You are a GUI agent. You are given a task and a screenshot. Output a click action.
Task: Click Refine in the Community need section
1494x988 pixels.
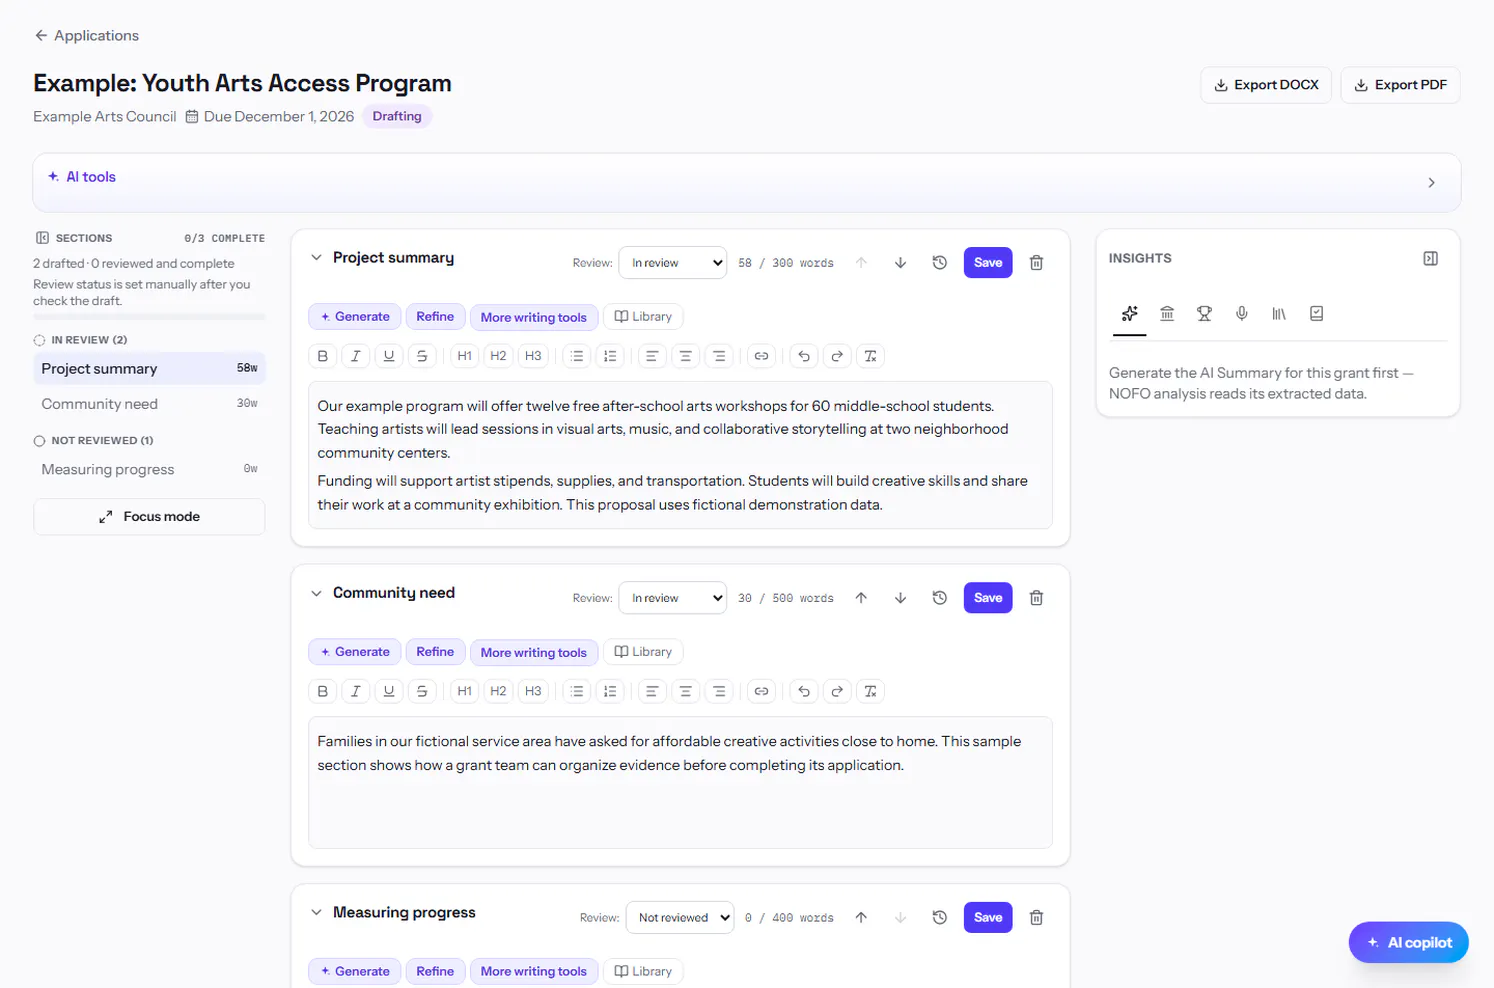[x=435, y=652]
